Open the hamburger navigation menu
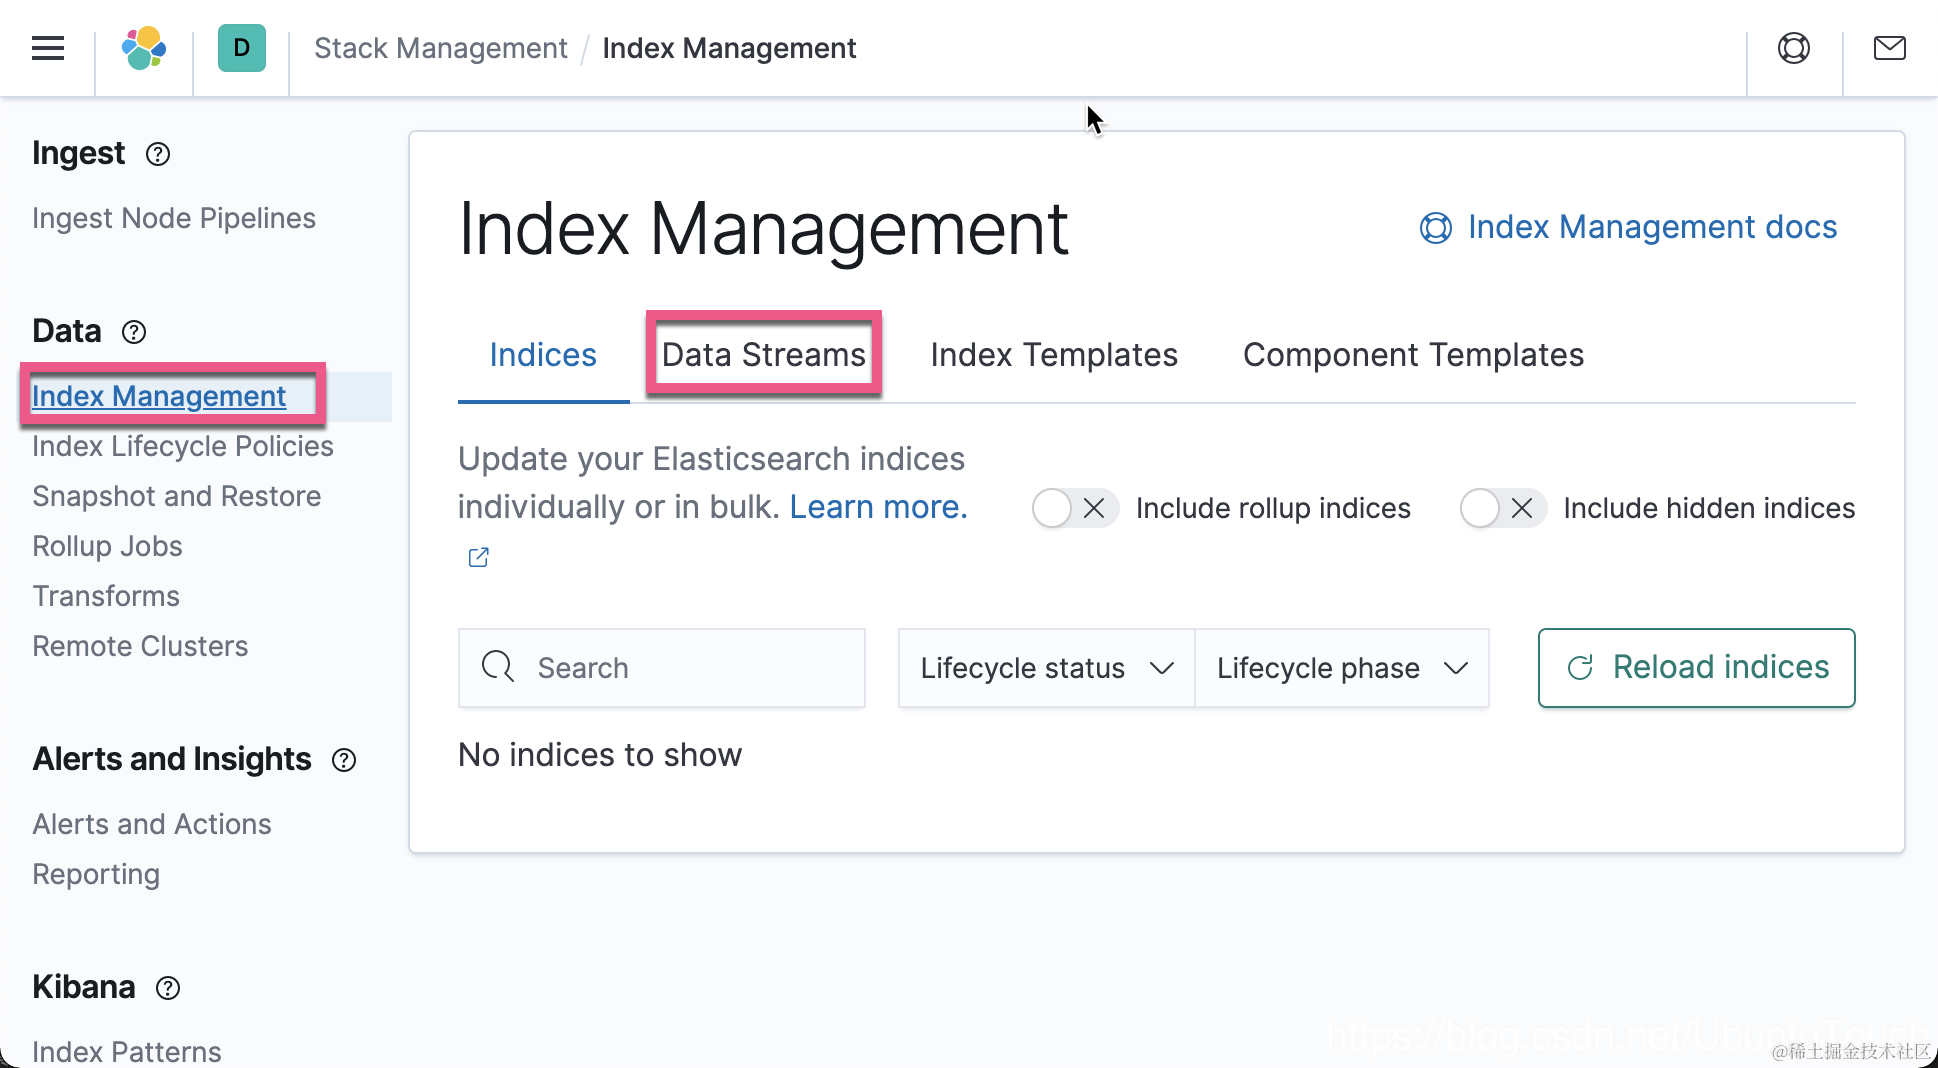 pyautogui.click(x=48, y=48)
